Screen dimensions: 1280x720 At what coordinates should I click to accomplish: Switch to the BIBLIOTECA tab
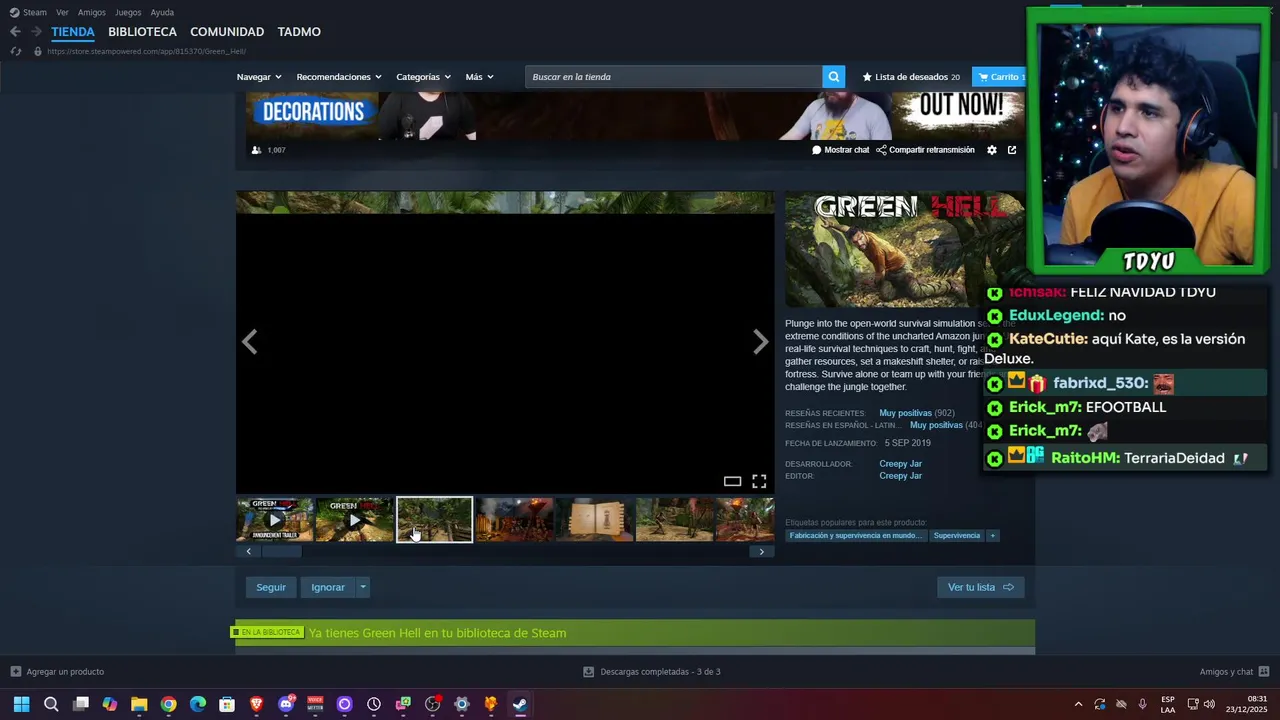[142, 32]
